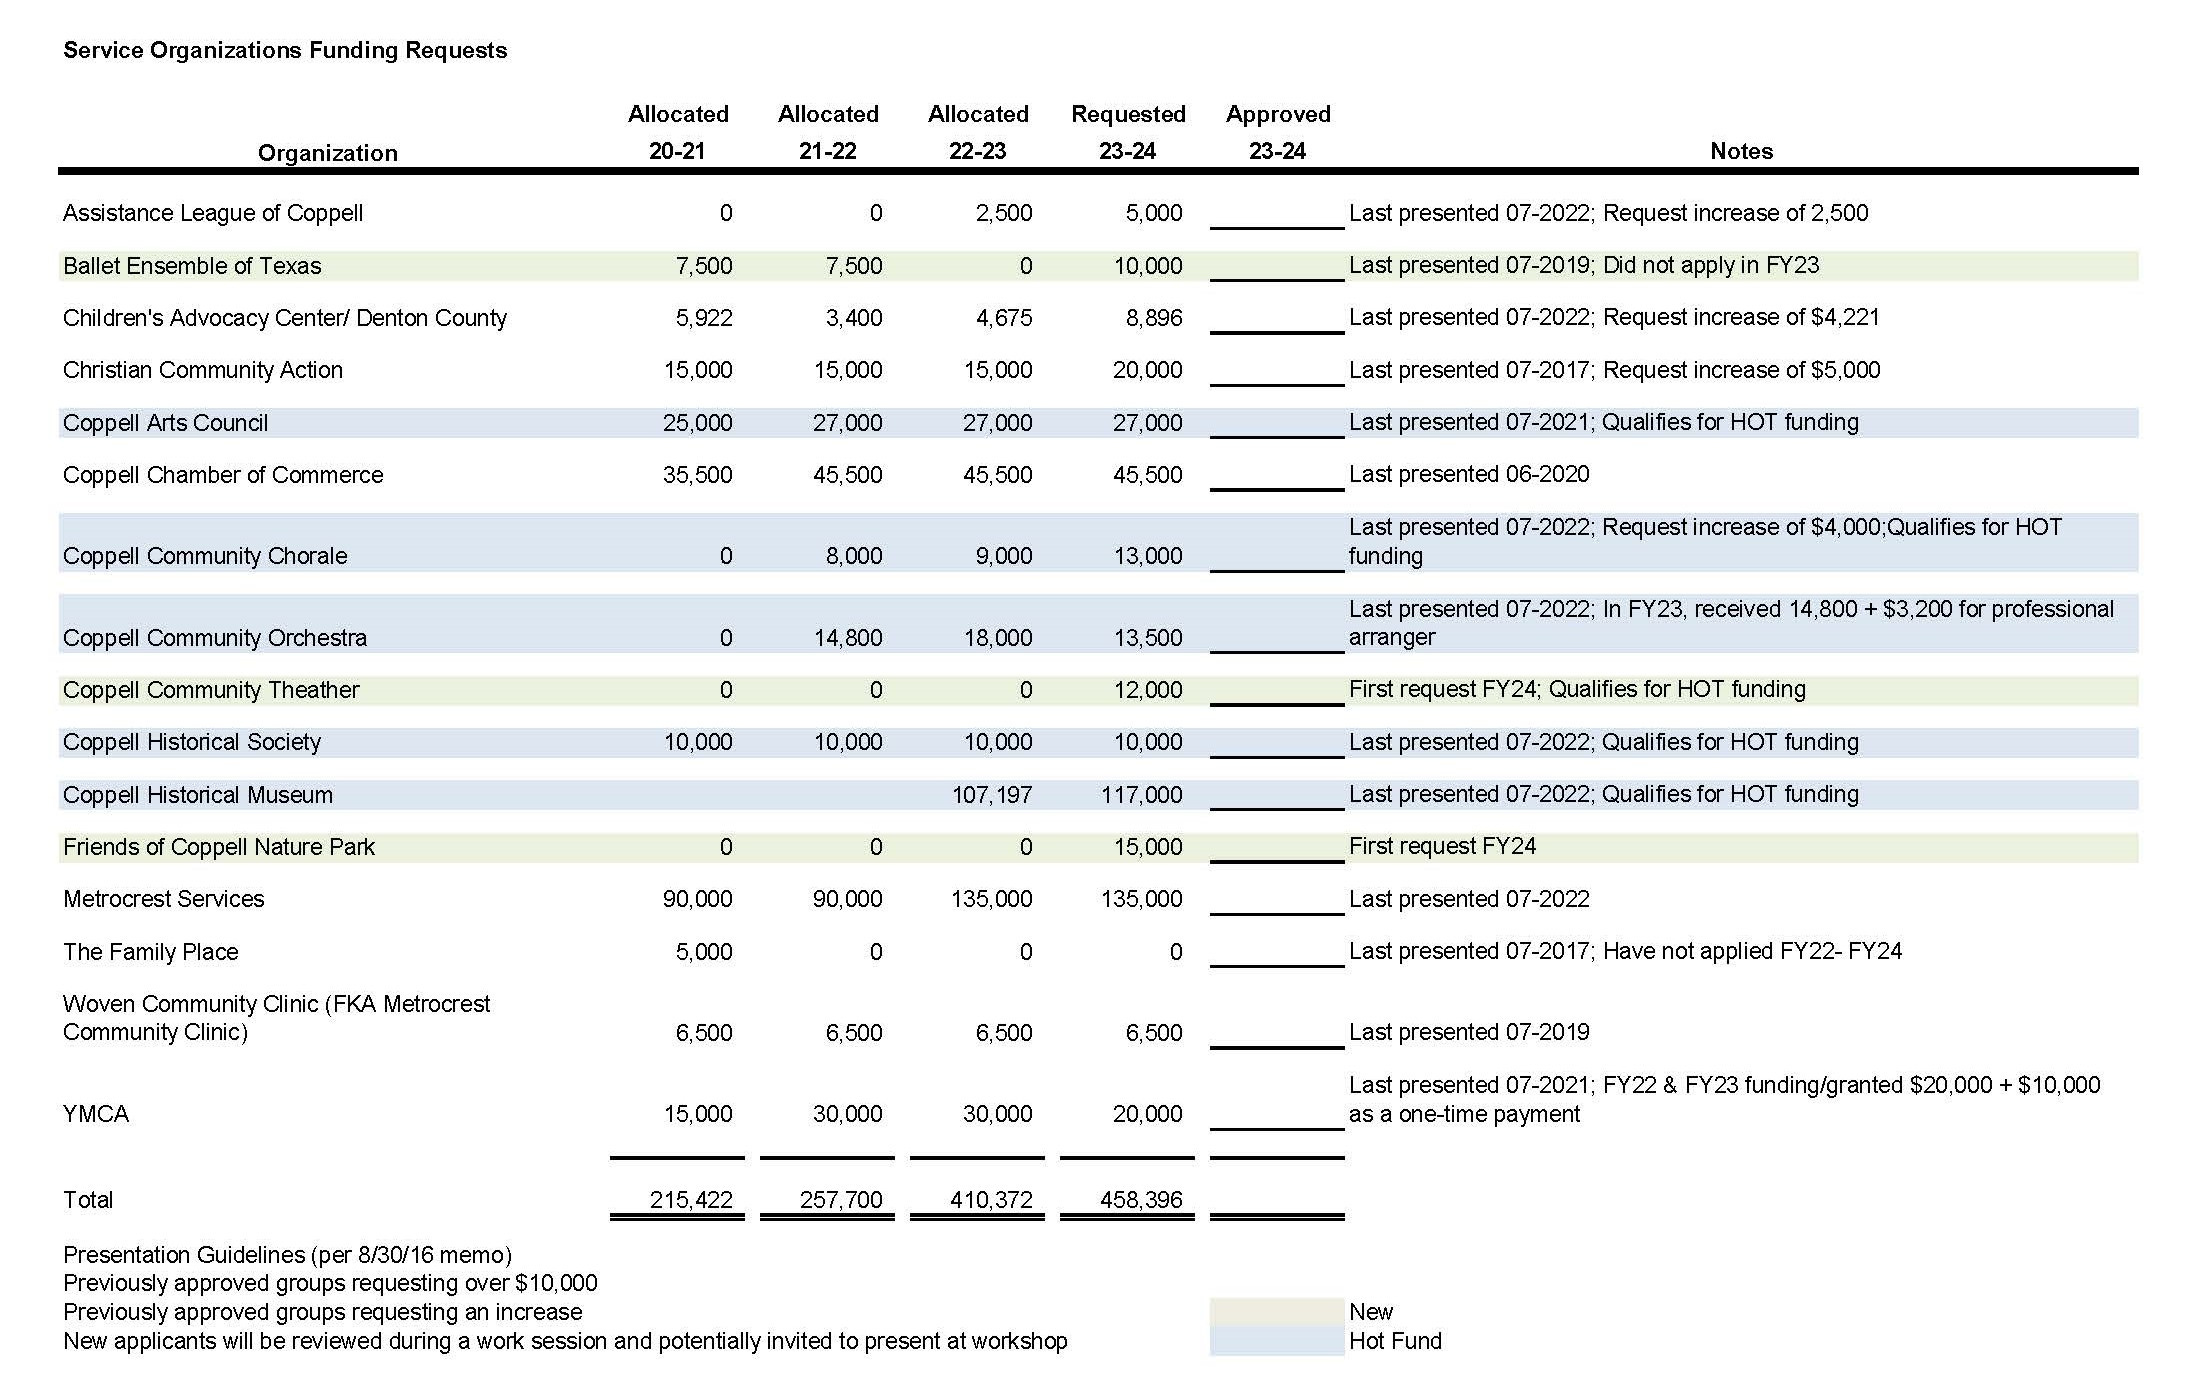2200x1389 pixels.
Task: Select Children's Advocacy Center 20-21 value 5,922
Action: [704, 318]
